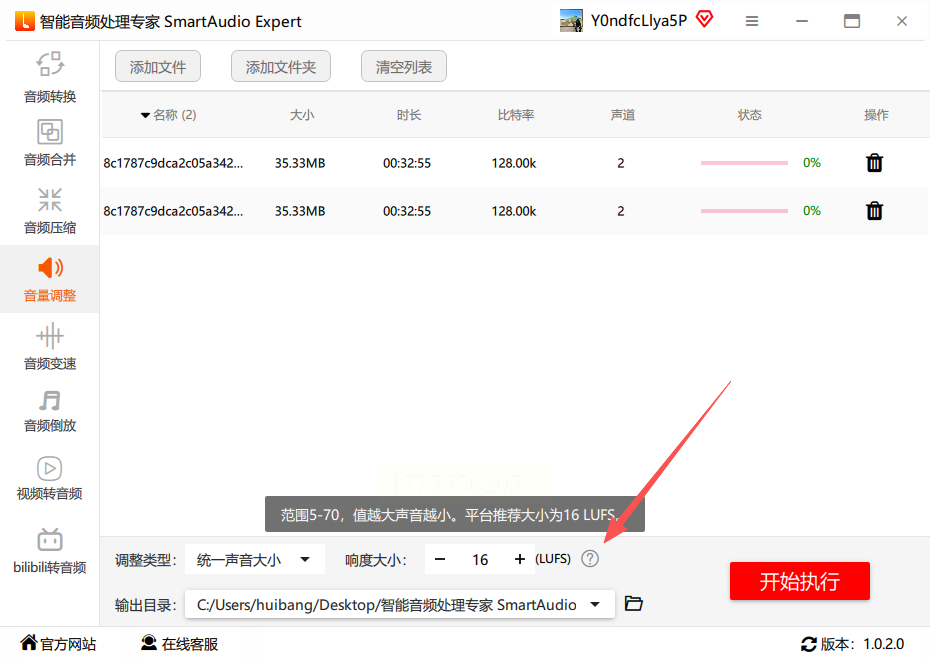Increase loudness with the plus button
Image resolution: width=930 pixels, height=660 pixels.
[x=520, y=559]
